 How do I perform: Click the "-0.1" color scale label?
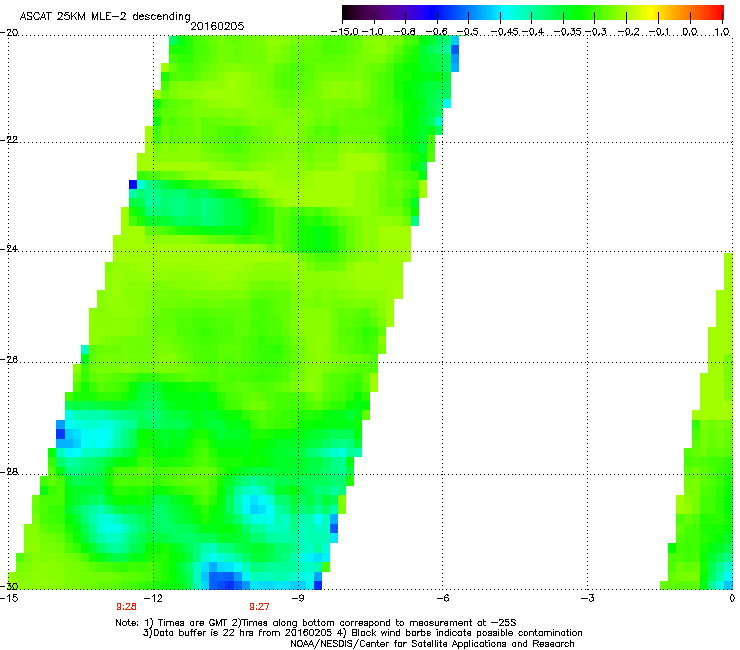pos(660,32)
